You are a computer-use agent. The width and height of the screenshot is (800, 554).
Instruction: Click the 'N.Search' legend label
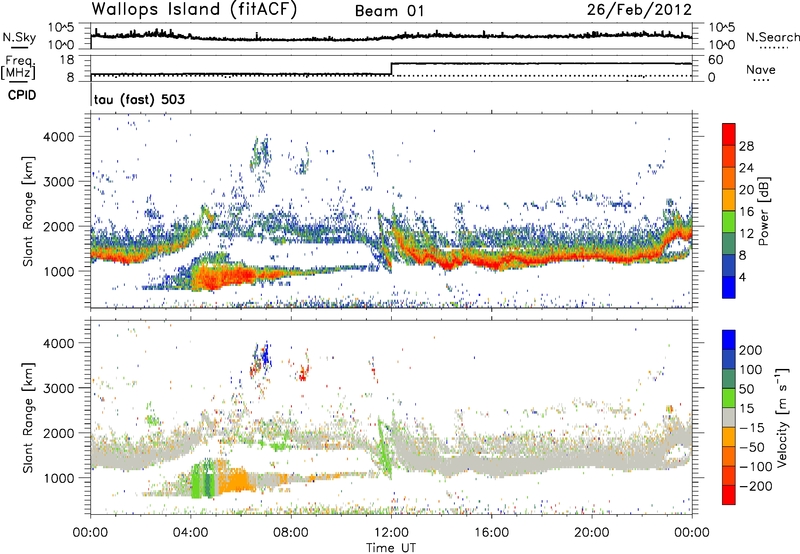tap(773, 37)
